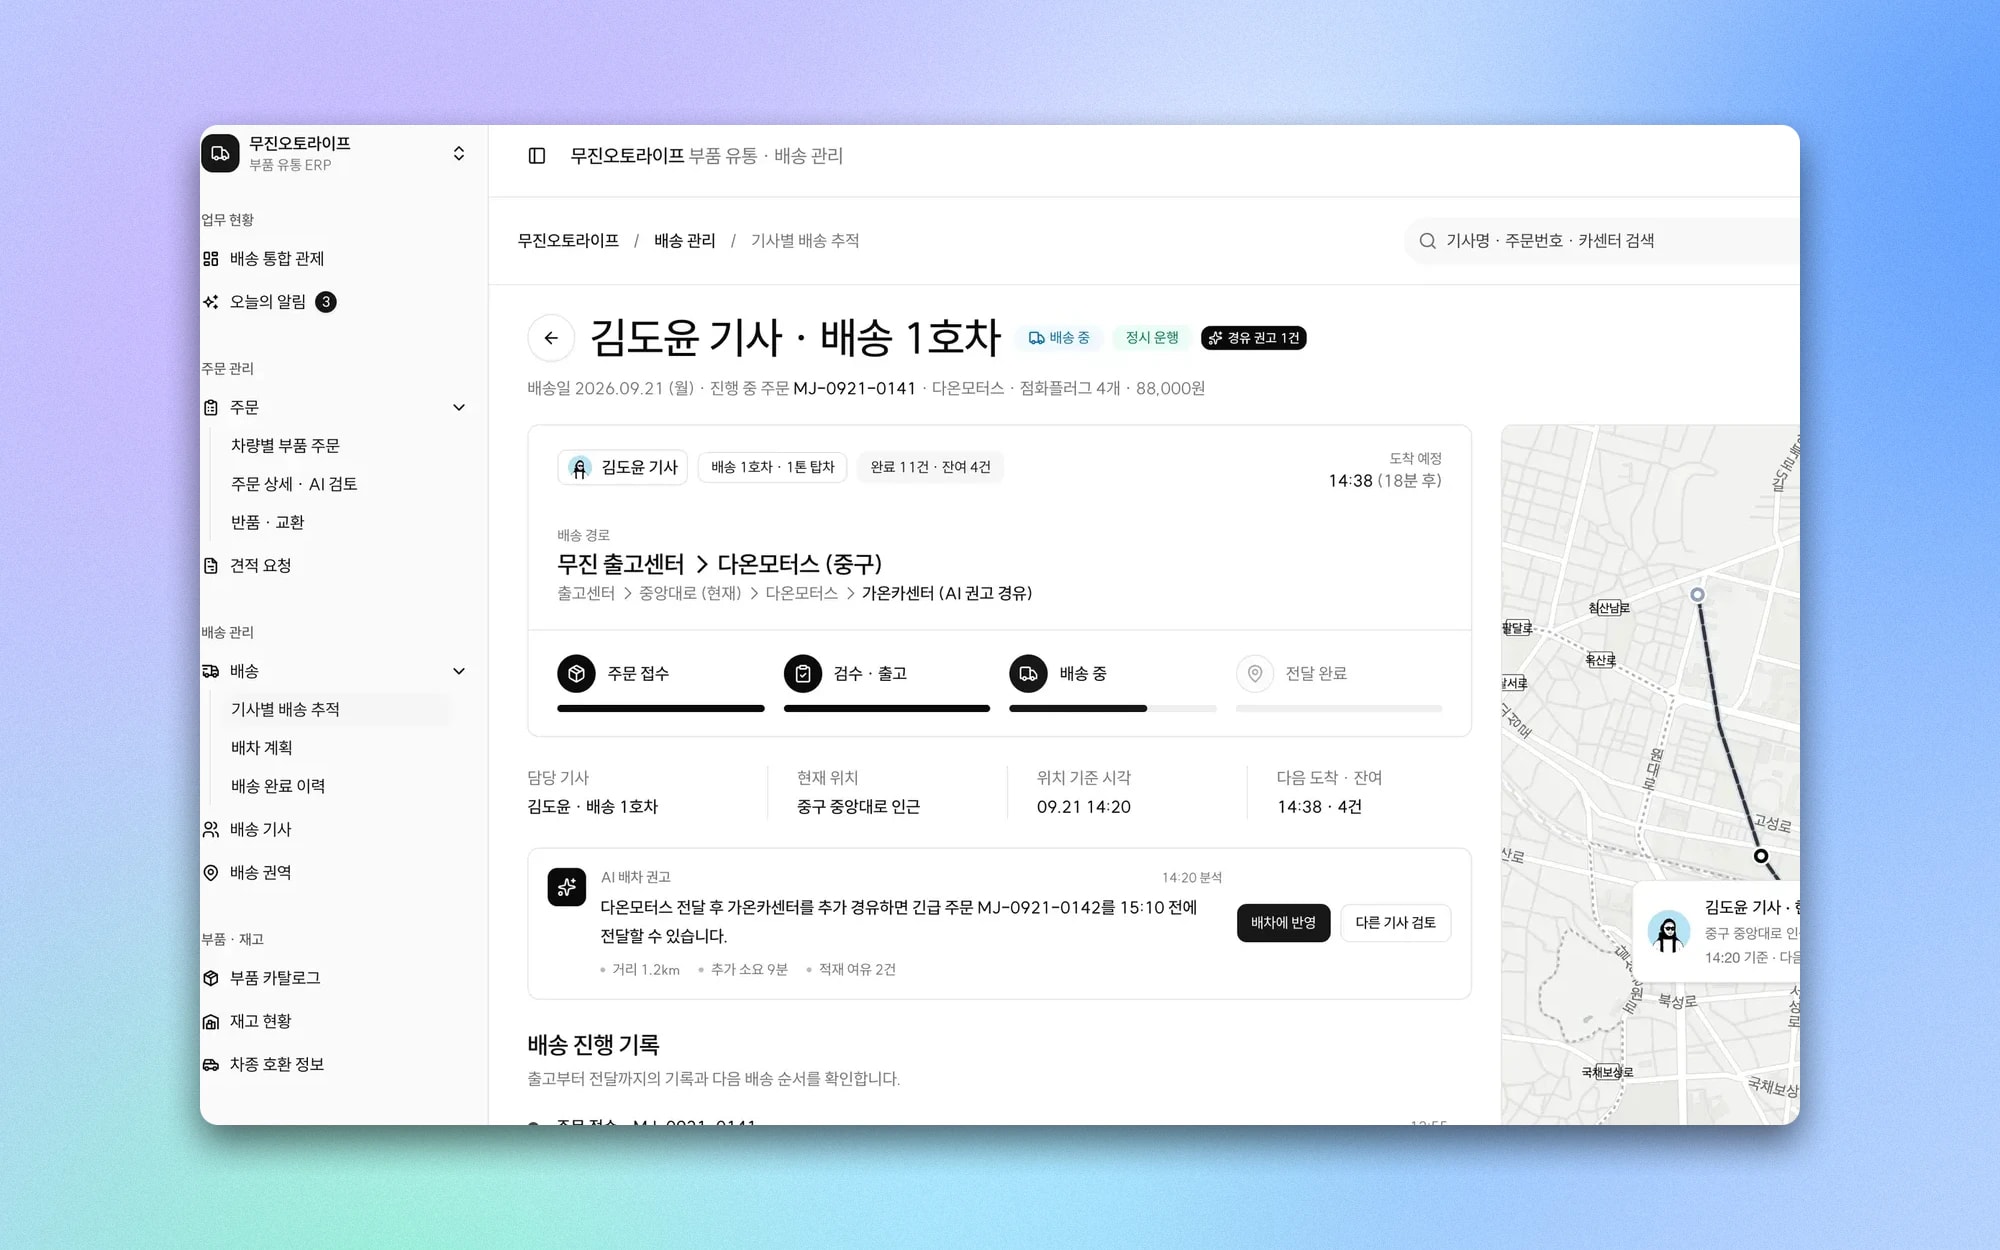This screenshot has height=1250, width=2000.
Task: Click the truck logo icon of 무진오토라이프
Action: 220,154
